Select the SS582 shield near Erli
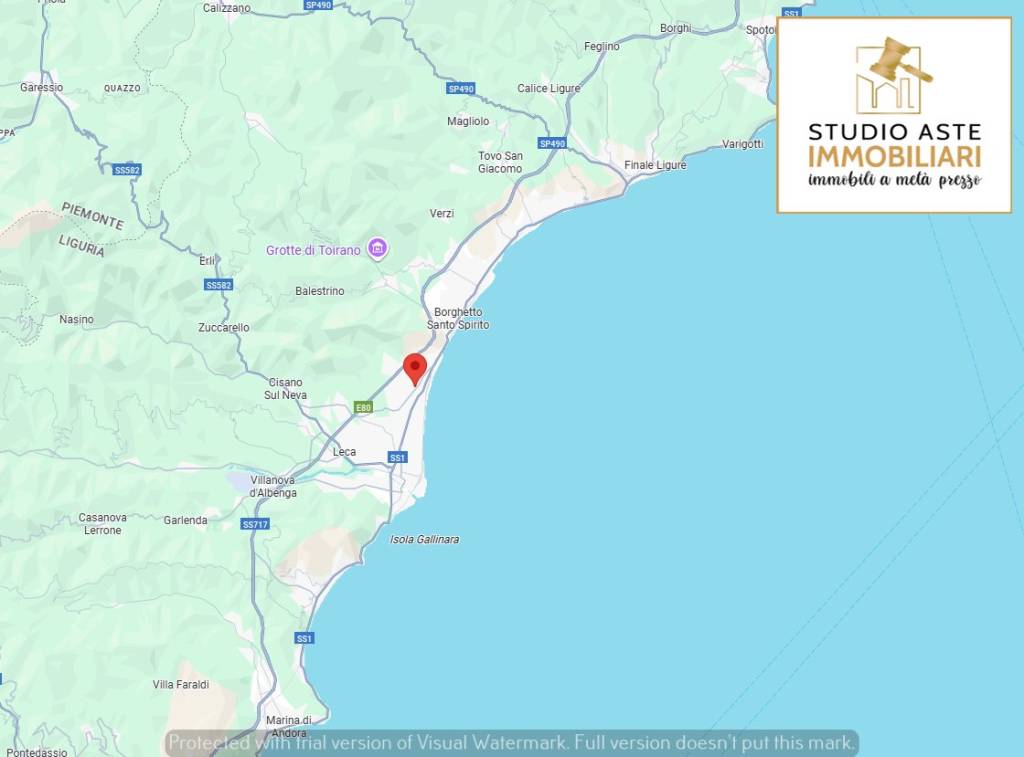1024x757 pixels. click(218, 285)
